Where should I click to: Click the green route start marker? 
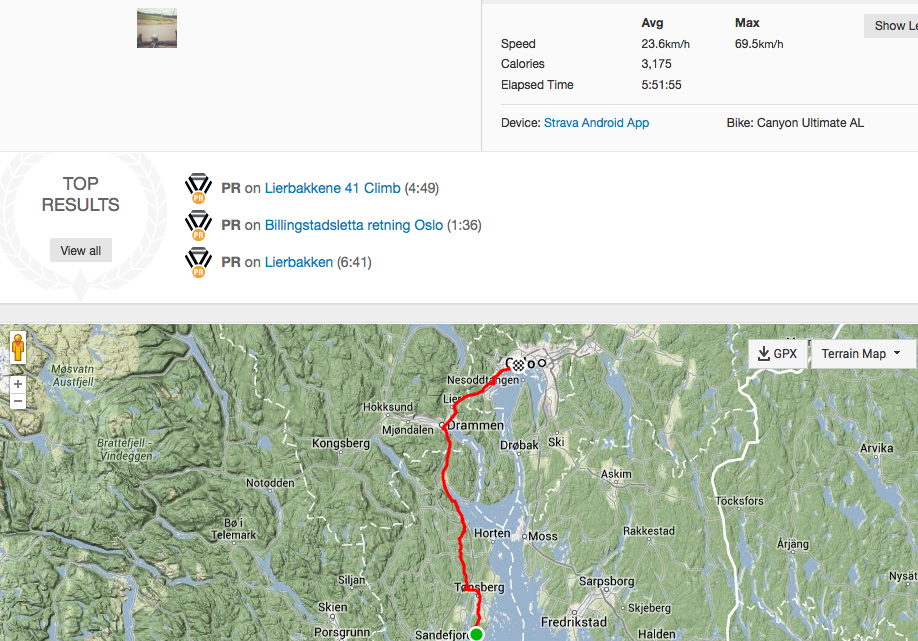[477, 634]
